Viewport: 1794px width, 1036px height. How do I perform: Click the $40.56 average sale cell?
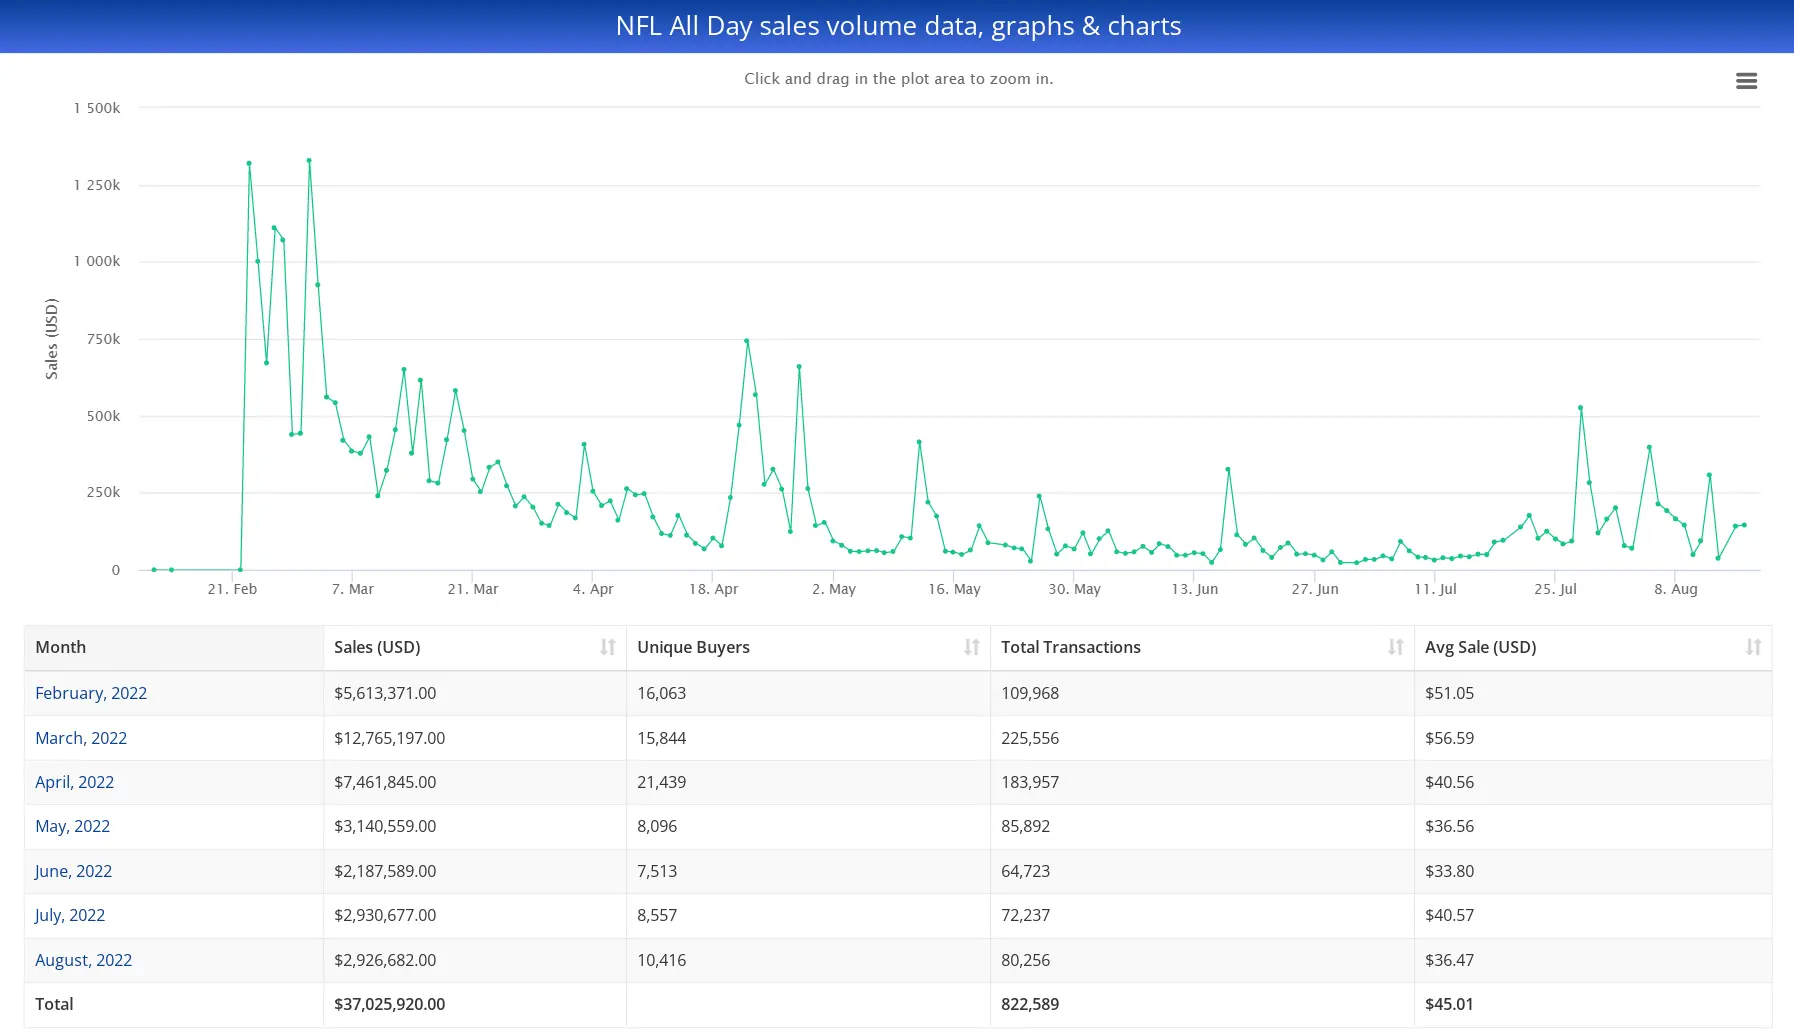1593,782
